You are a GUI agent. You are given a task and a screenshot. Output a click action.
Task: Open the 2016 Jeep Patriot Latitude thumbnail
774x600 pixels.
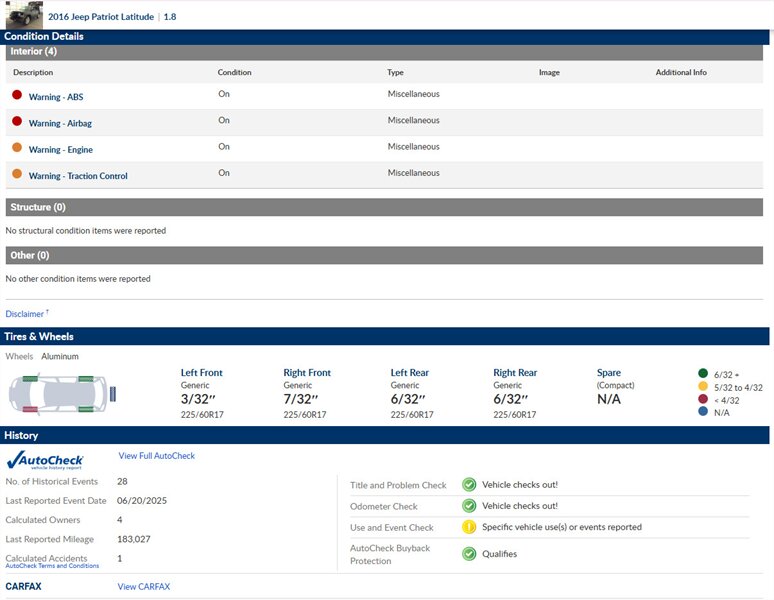click(x=24, y=15)
